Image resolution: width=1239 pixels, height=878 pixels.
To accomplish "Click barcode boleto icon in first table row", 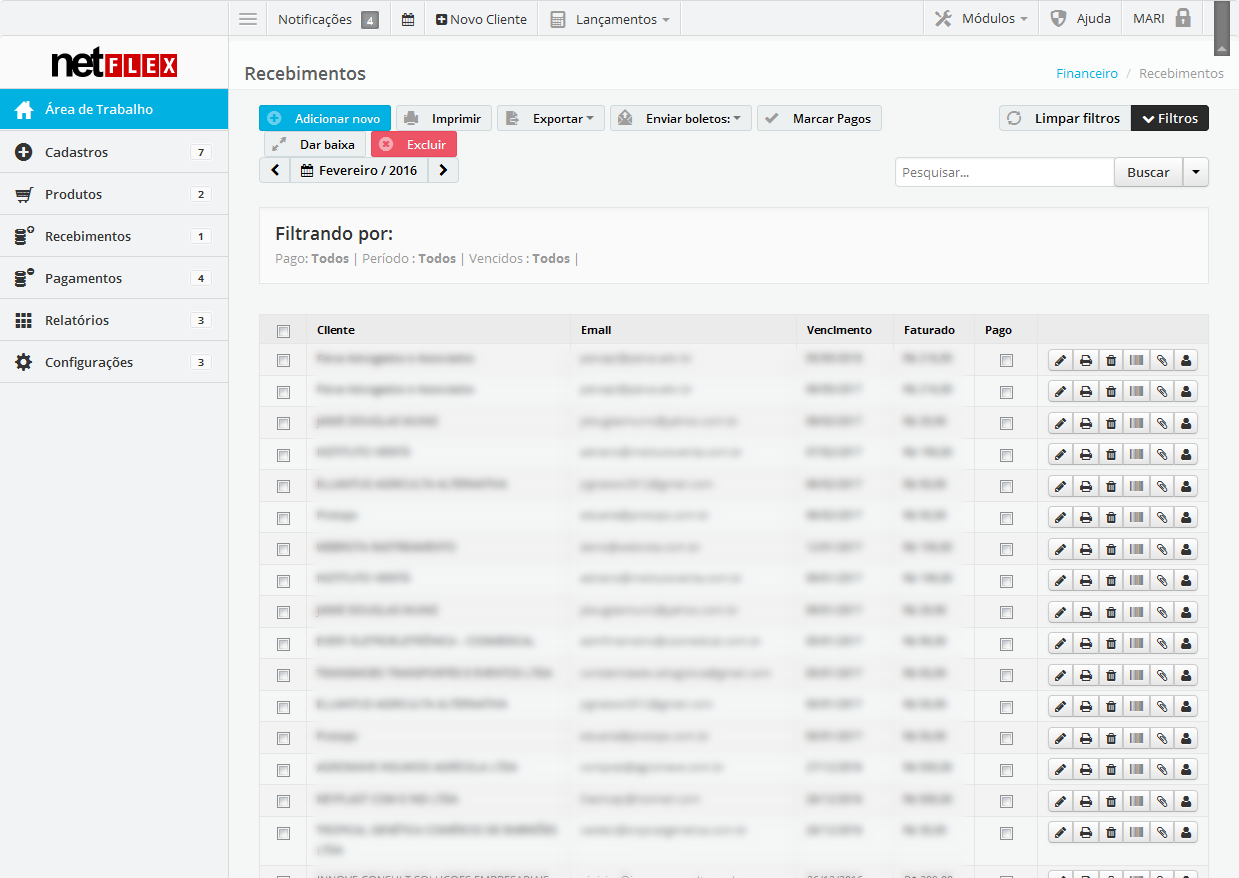I will tap(1136, 361).
